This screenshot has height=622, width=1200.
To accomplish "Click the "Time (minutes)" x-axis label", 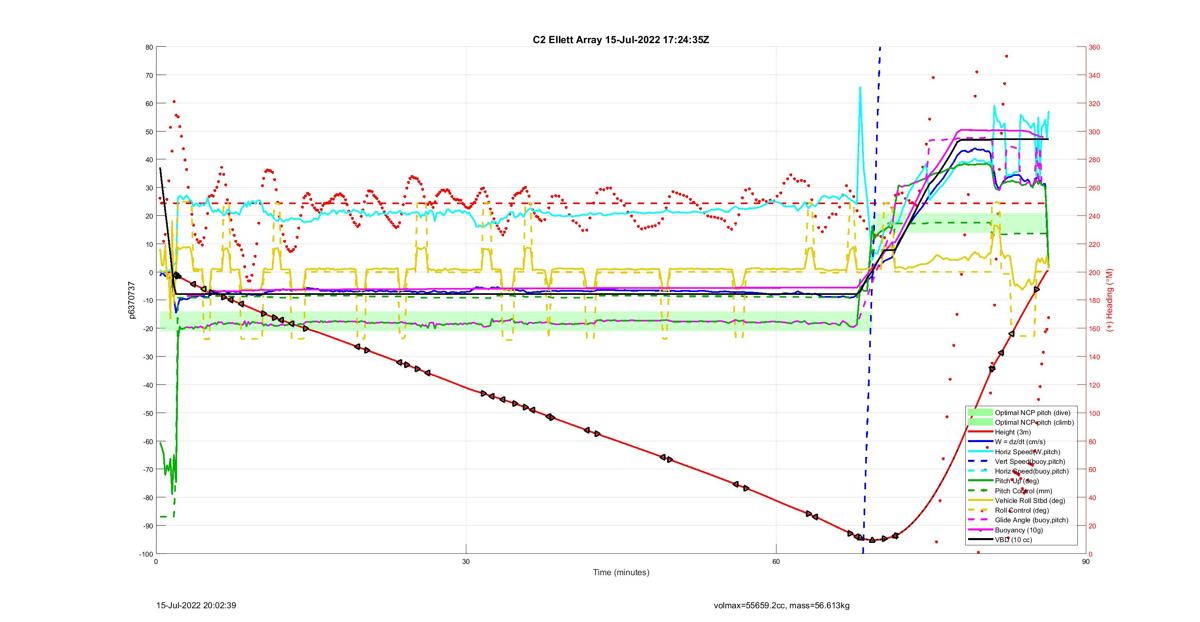I will click(621, 573).
